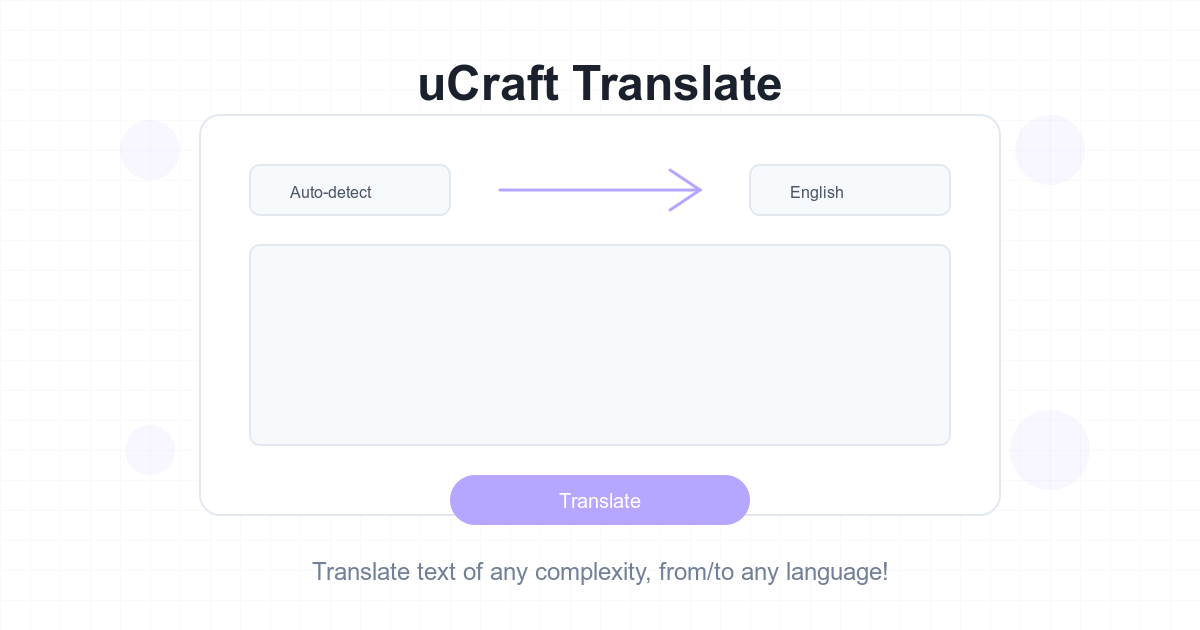Viewport: 1200px width, 630px height.
Task: Click the empty bottom area of the text box
Action: 600,420
